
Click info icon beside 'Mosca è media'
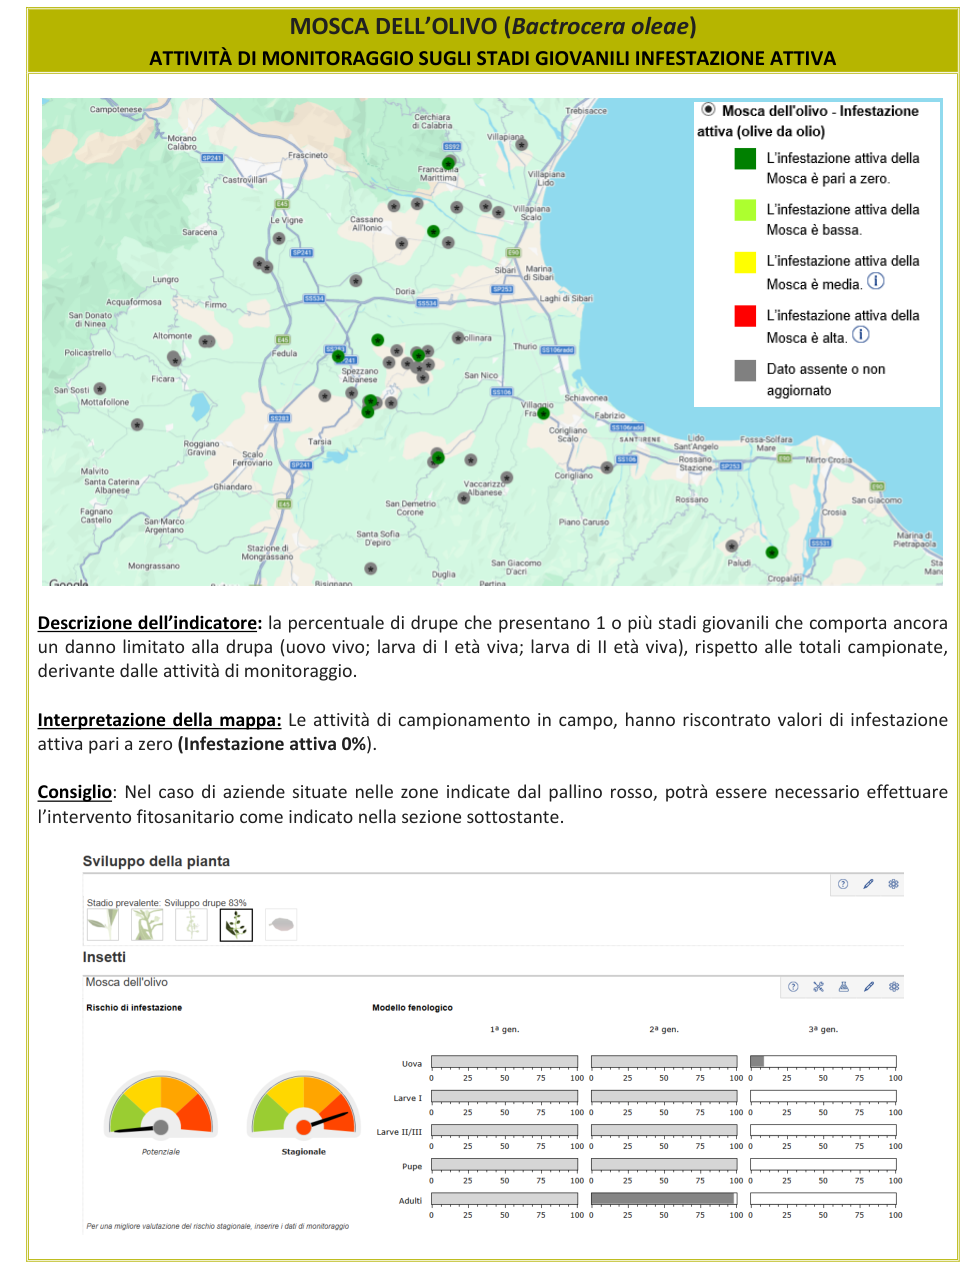point(876,282)
